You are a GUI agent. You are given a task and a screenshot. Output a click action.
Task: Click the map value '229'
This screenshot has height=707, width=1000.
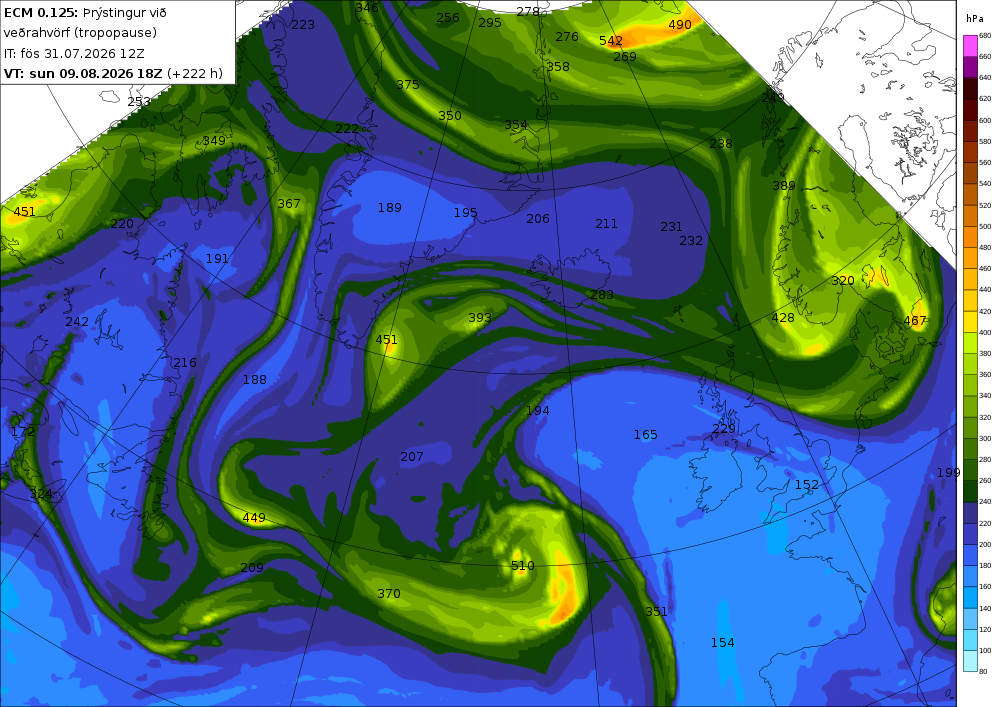click(724, 429)
